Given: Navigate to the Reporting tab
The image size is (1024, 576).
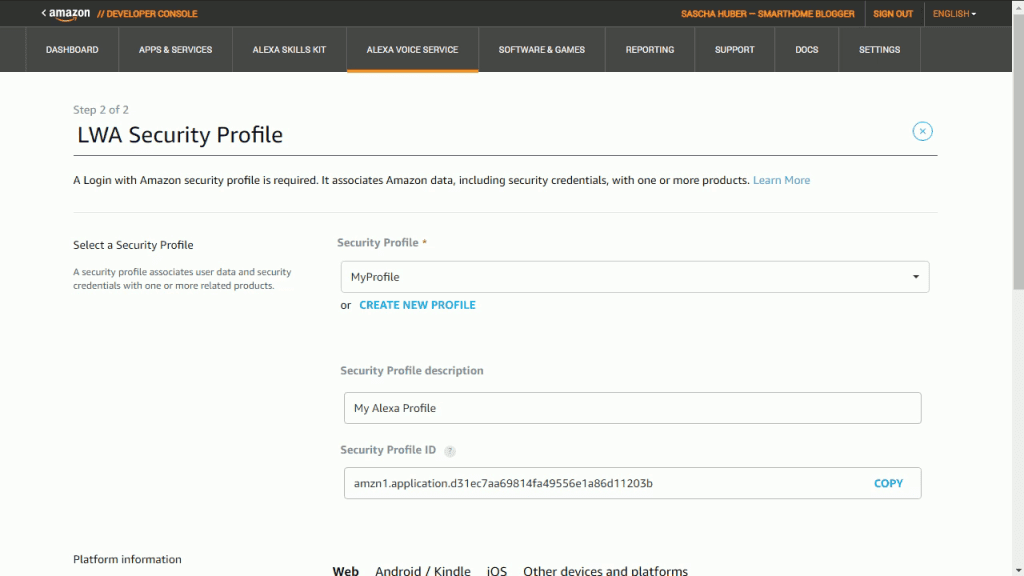Looking at the screenshot, I should coord(650,50).
